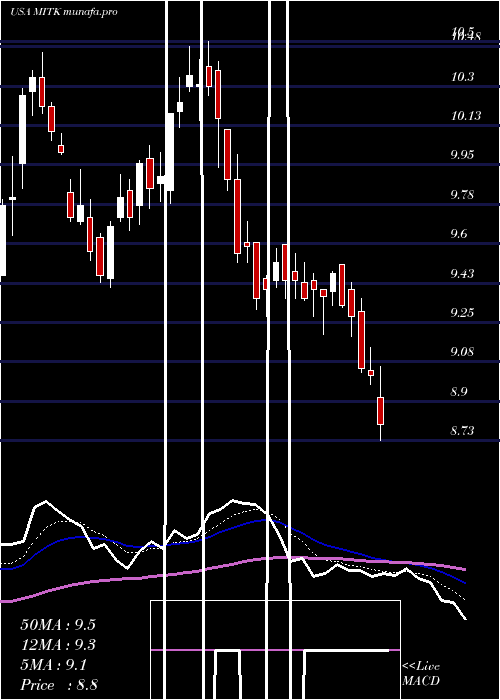Viewport: 500px width, 700px height.
Task: Click the 10.3 price axis label
Action: 462,77
